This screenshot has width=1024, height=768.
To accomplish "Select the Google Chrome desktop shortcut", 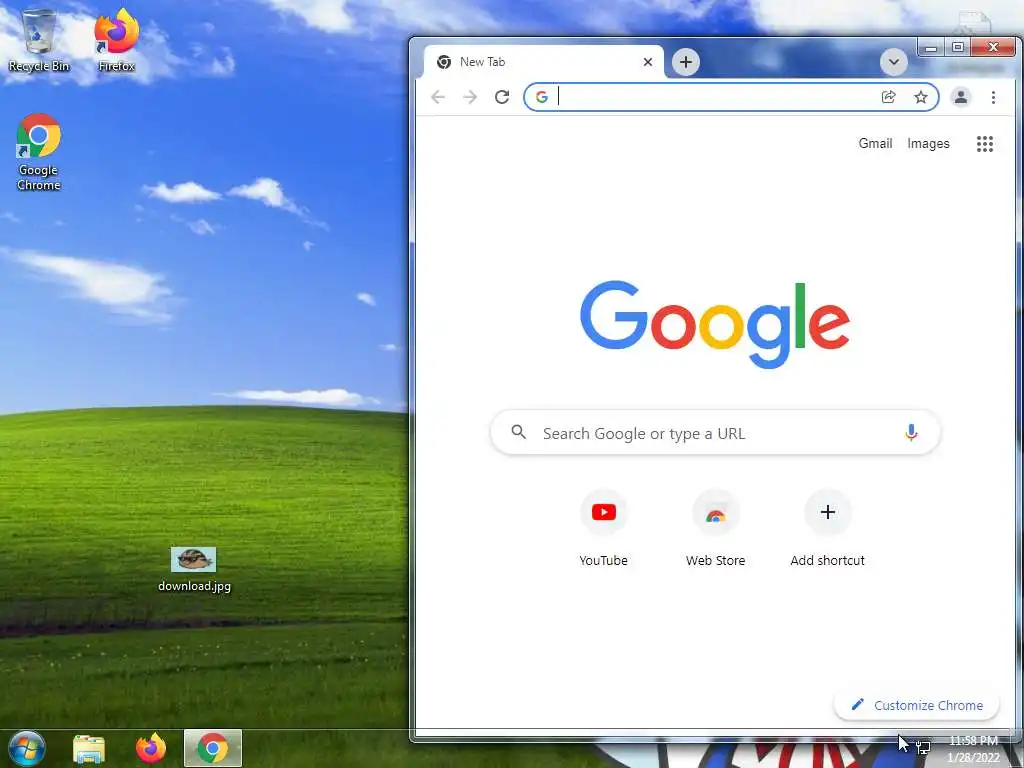I will pos(39,152).
